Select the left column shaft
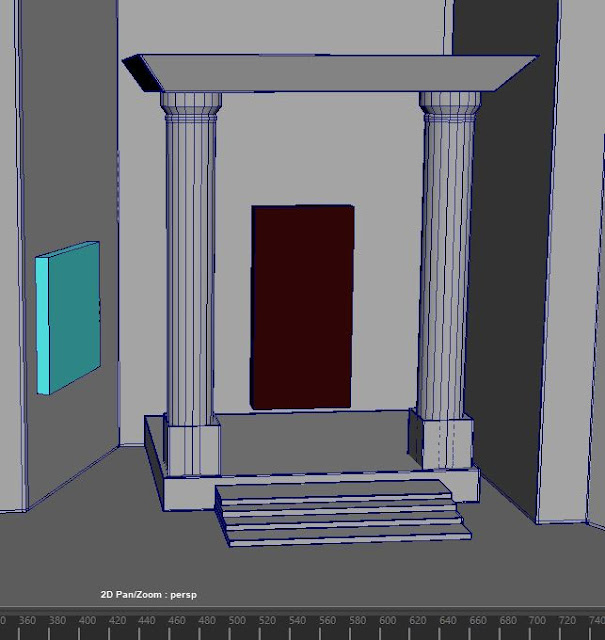Image resolution: width=605 pixels, height=640 pixels. 191,269
